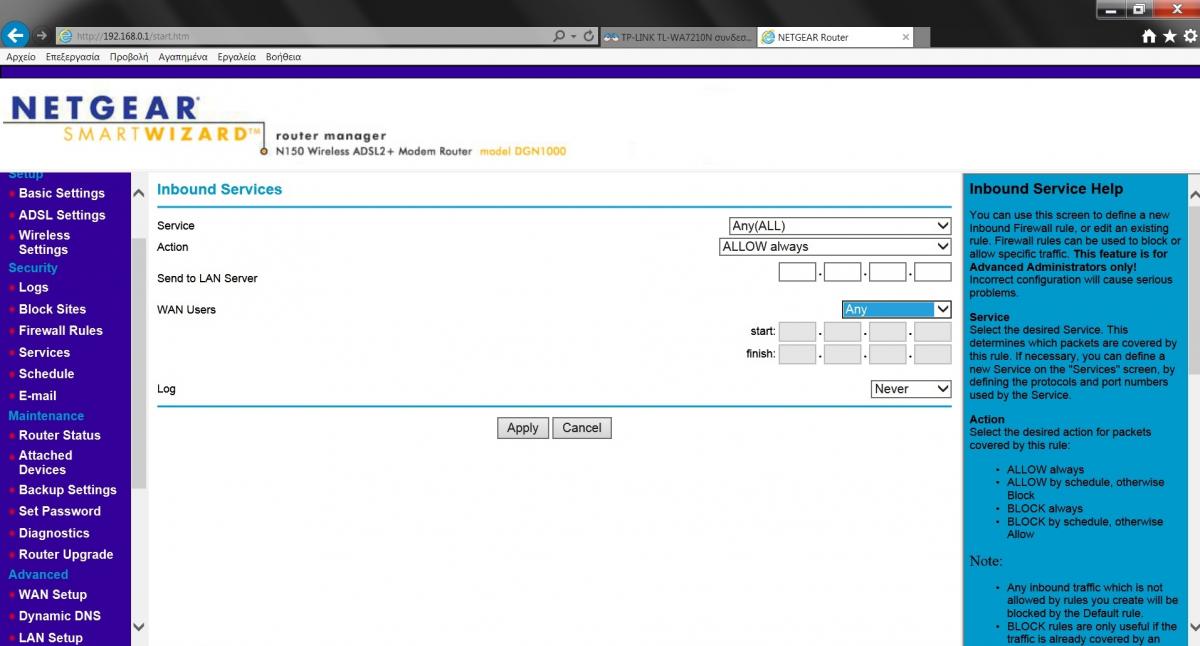Click sidebar scrollbar down arrow
The image size is (1200, 646).
pos(139,628)
